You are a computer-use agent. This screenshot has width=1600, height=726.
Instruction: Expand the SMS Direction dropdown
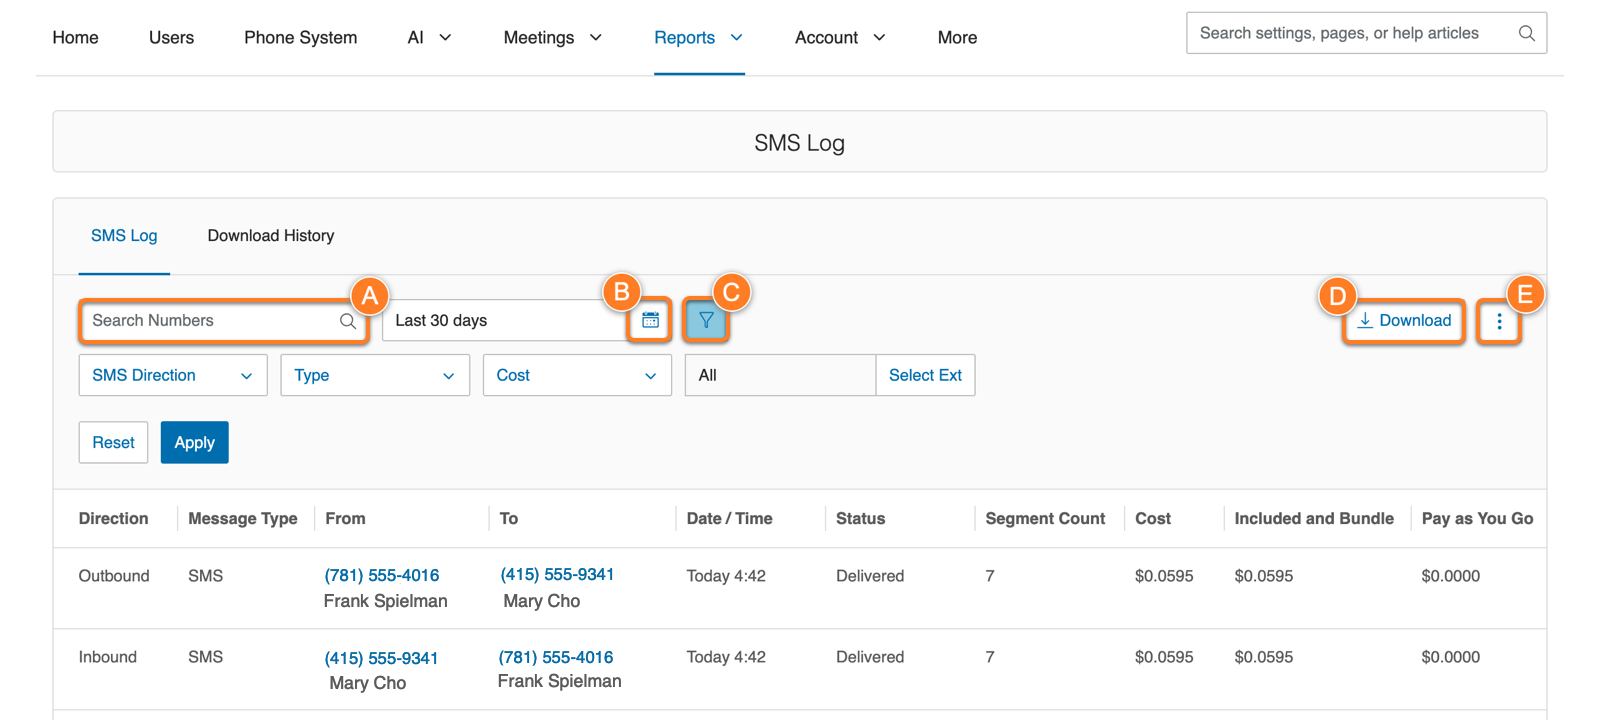click(x=172, y=376)
